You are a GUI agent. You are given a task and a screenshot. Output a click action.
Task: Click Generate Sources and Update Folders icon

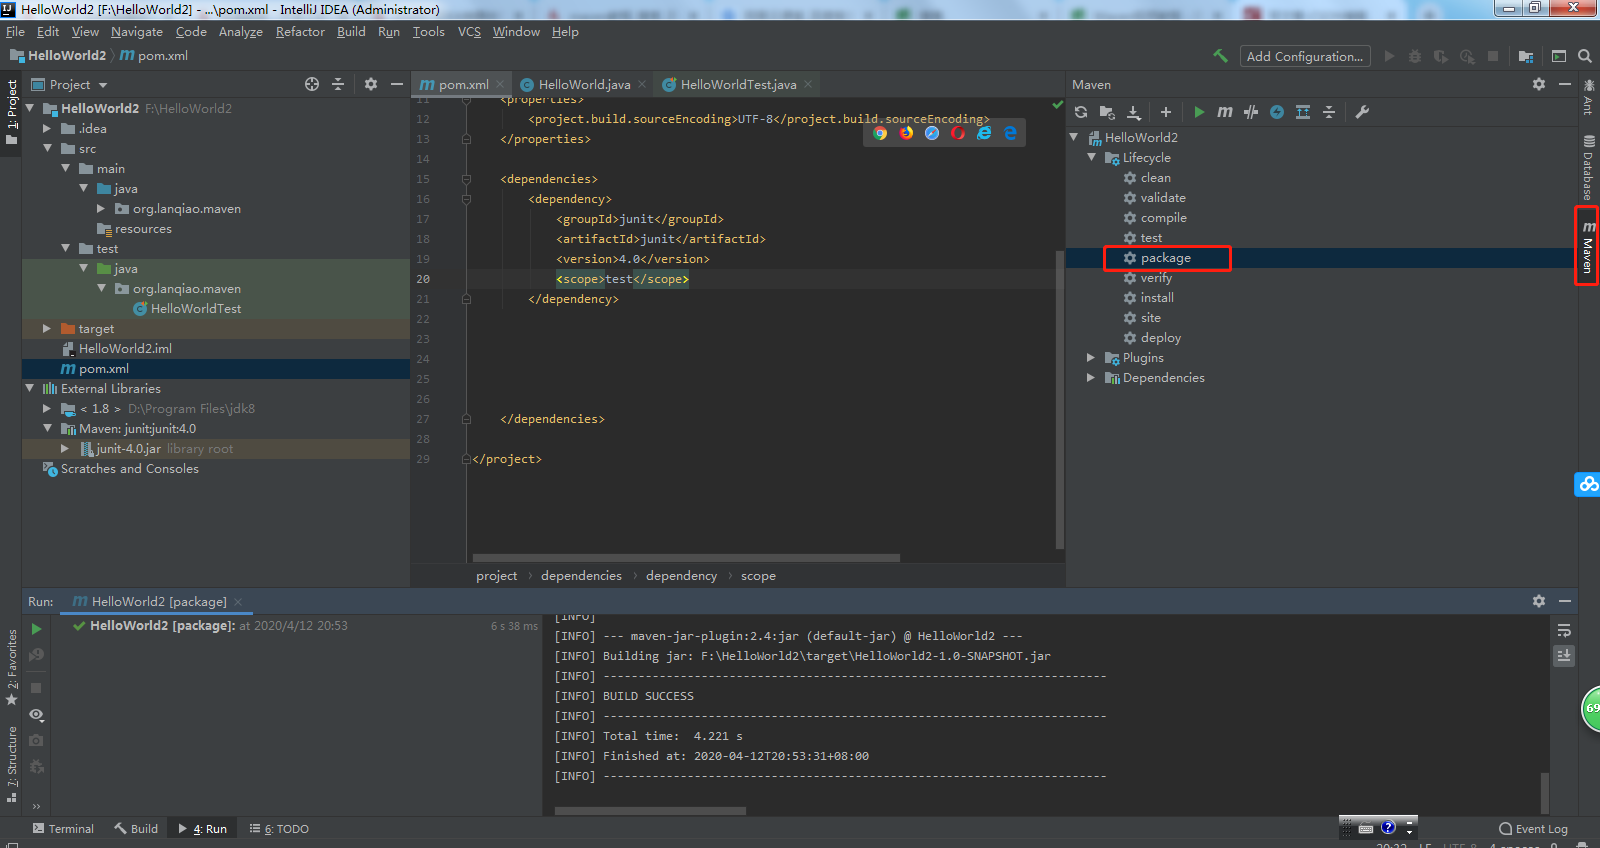[1107, 112]
